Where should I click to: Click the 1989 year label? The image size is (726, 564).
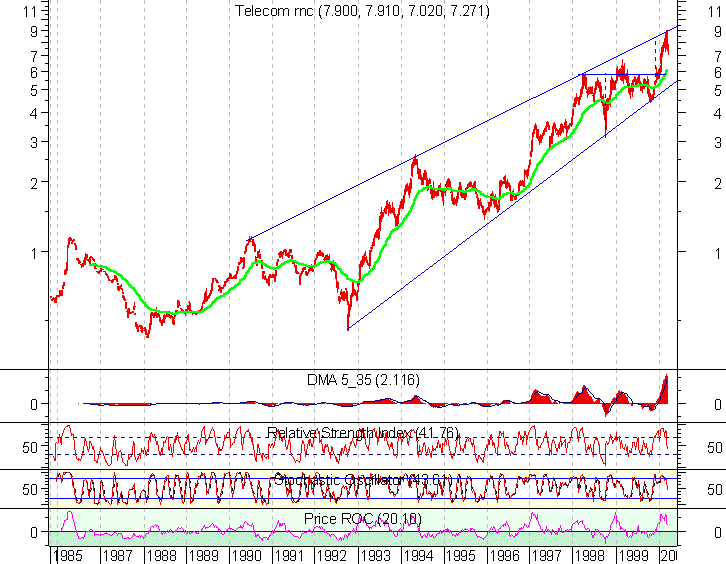[204, 555]
